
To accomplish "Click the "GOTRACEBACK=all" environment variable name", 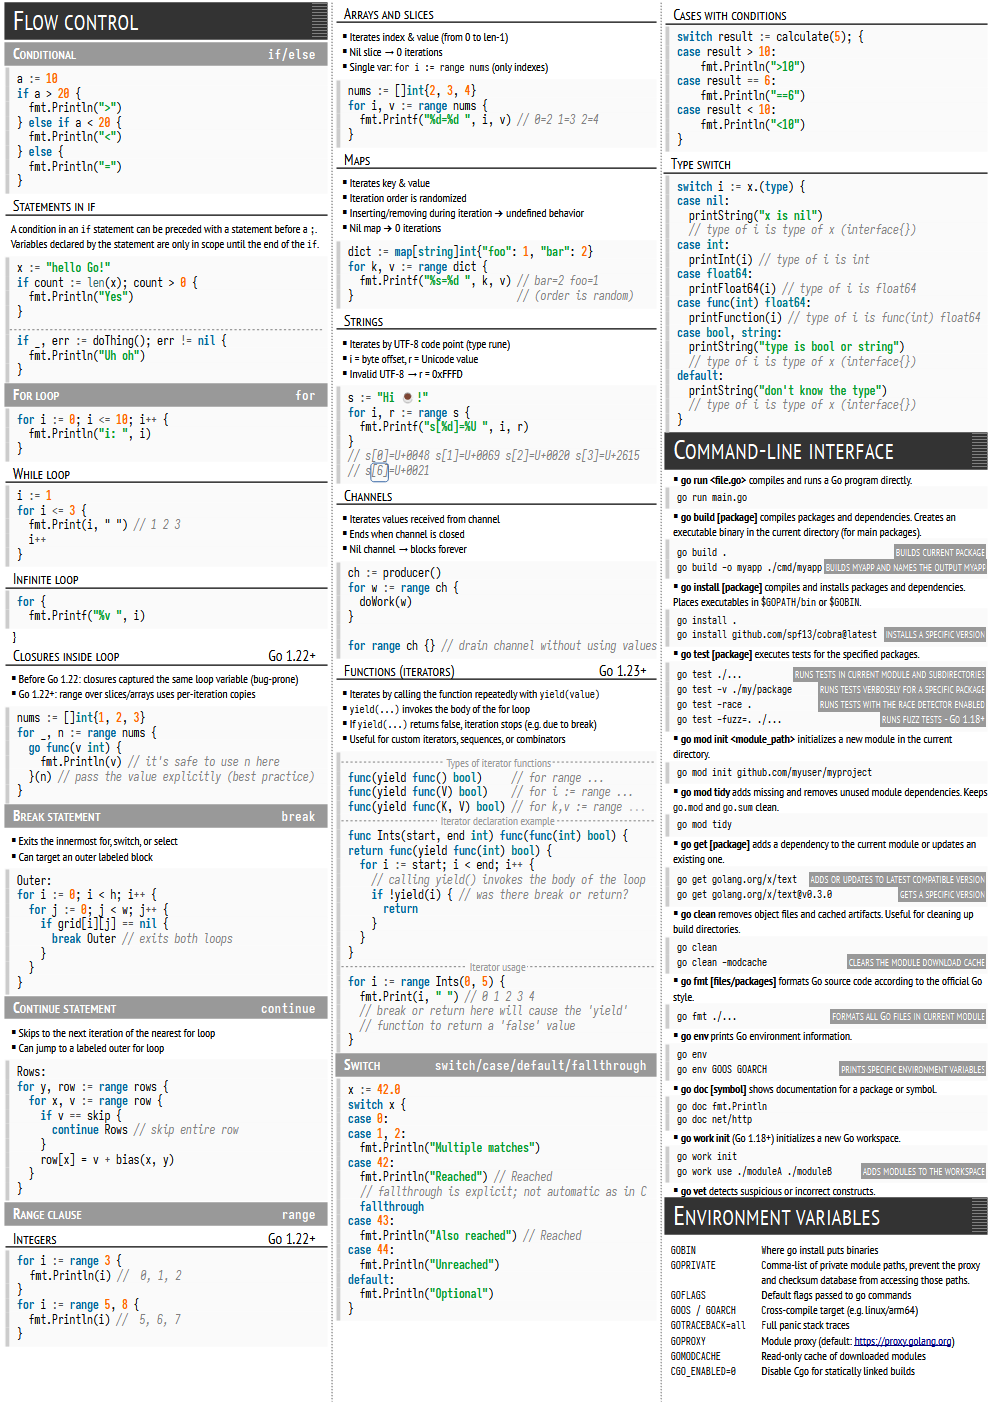I will (x=708, y=1325).
